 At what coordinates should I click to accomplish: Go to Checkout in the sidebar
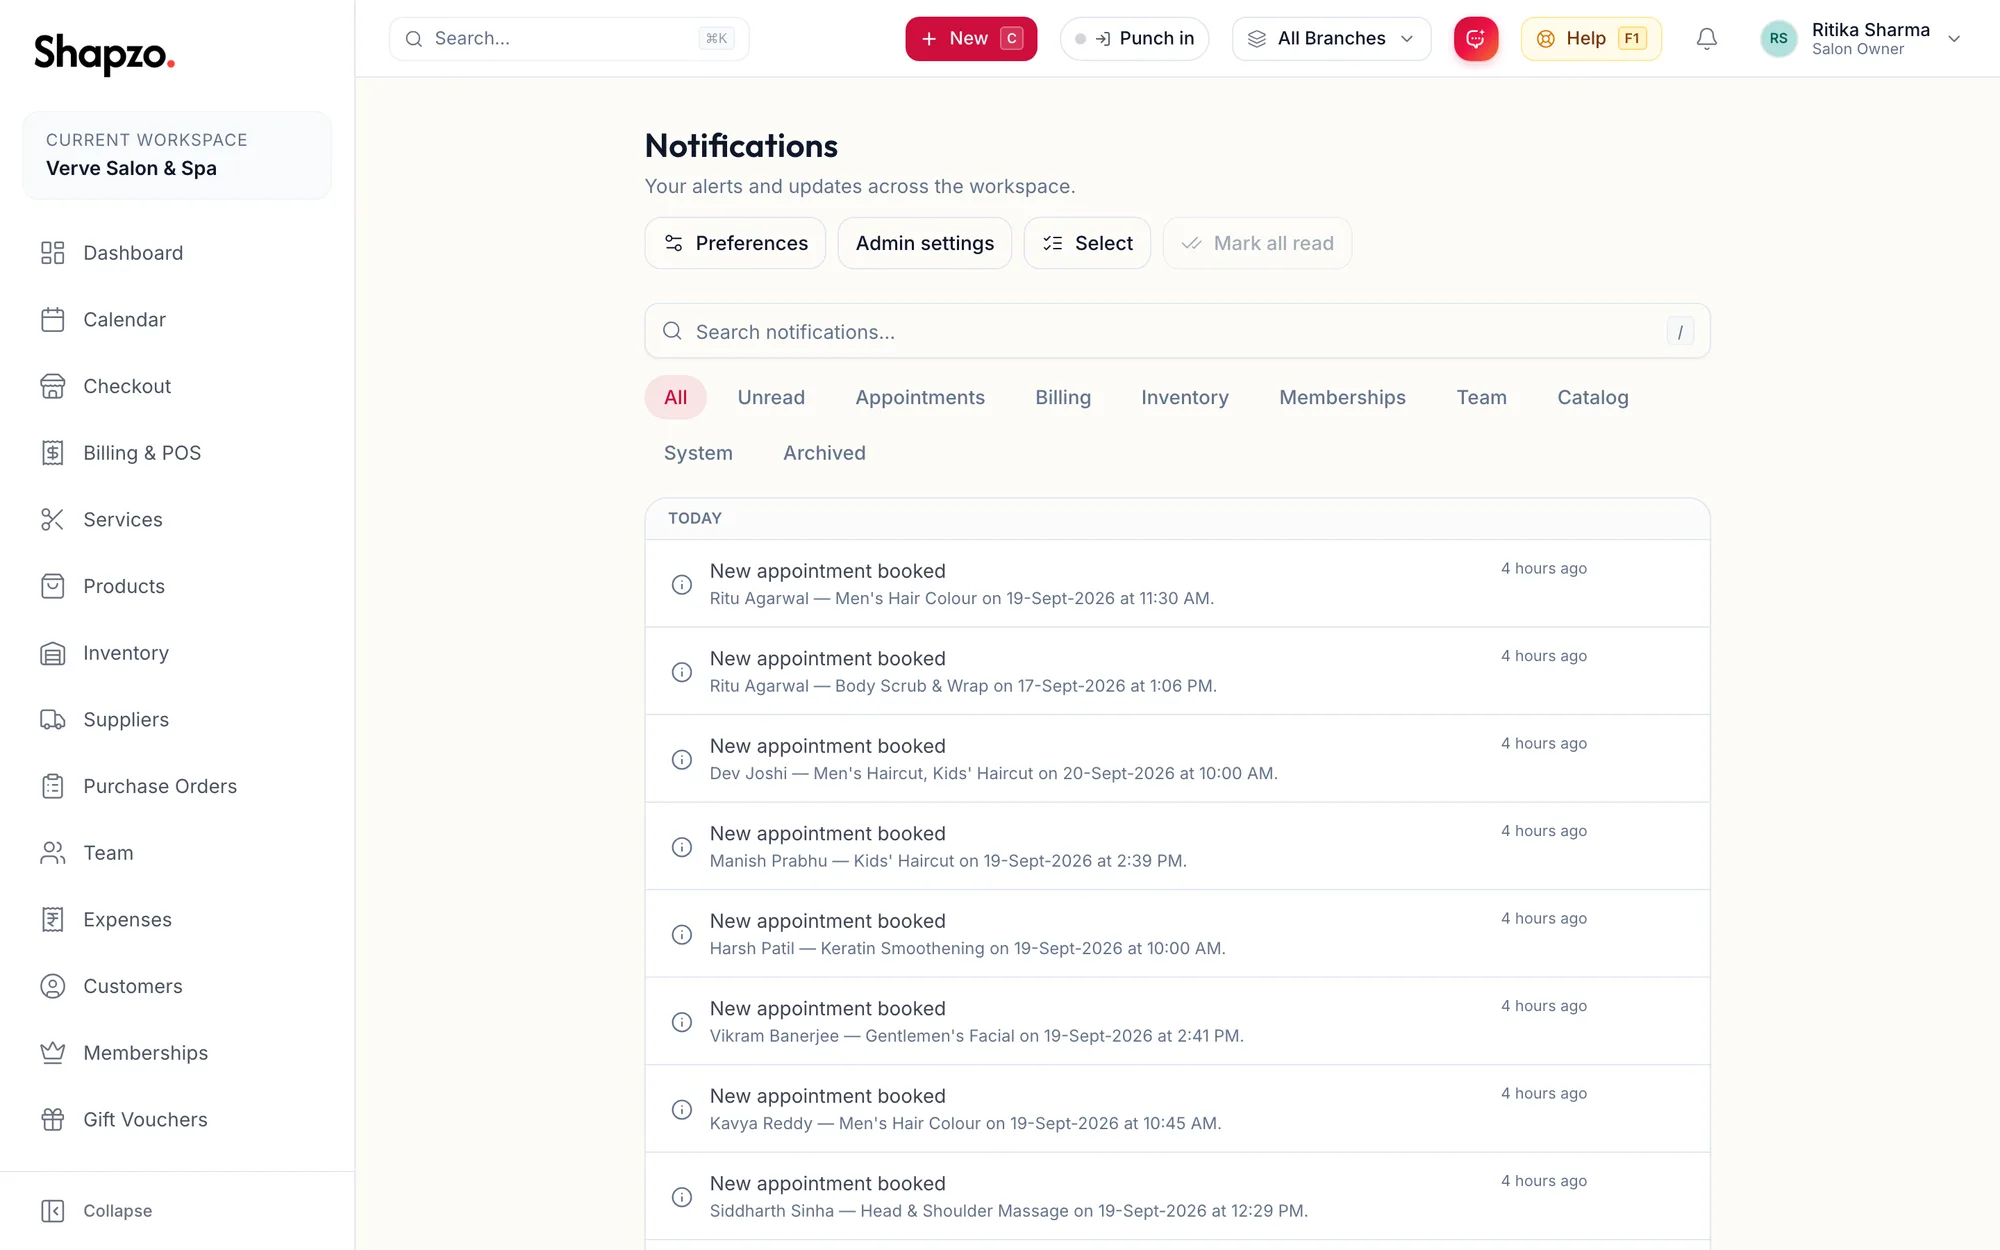click(x=177, y=386)
